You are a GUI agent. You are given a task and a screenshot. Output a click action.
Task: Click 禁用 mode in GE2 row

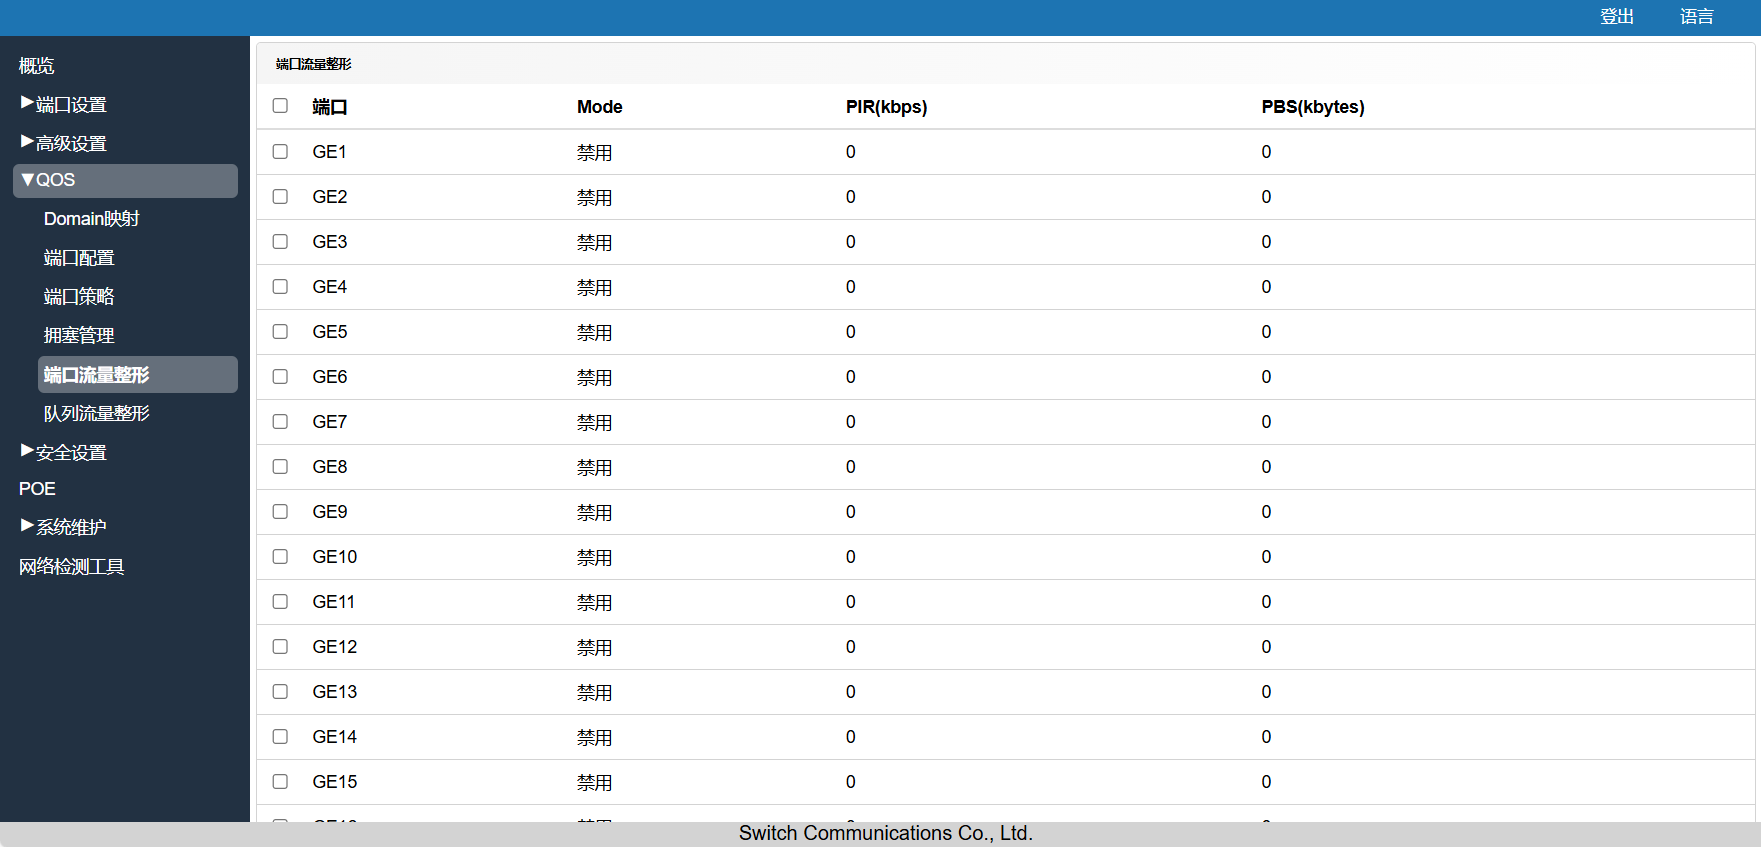(x=595, y=198)
